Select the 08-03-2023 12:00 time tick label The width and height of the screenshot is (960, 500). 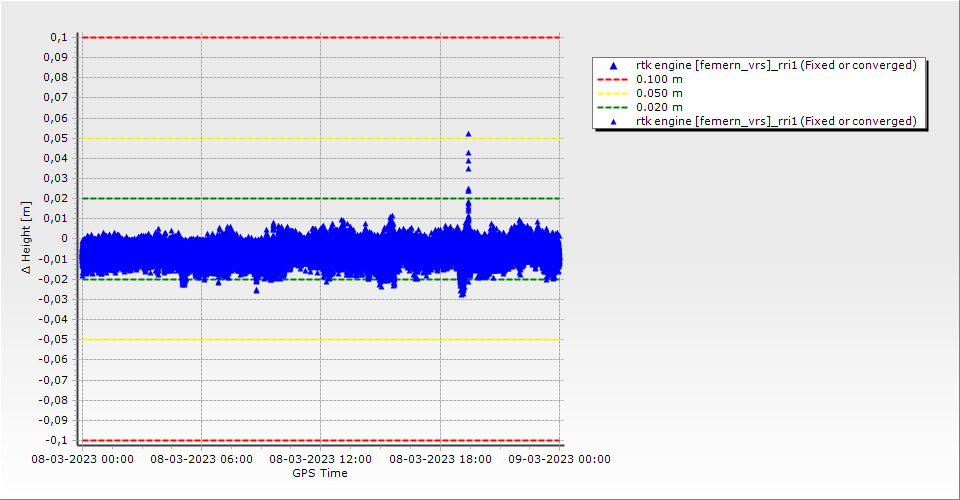pyautogui.click(x=321, y=460)
